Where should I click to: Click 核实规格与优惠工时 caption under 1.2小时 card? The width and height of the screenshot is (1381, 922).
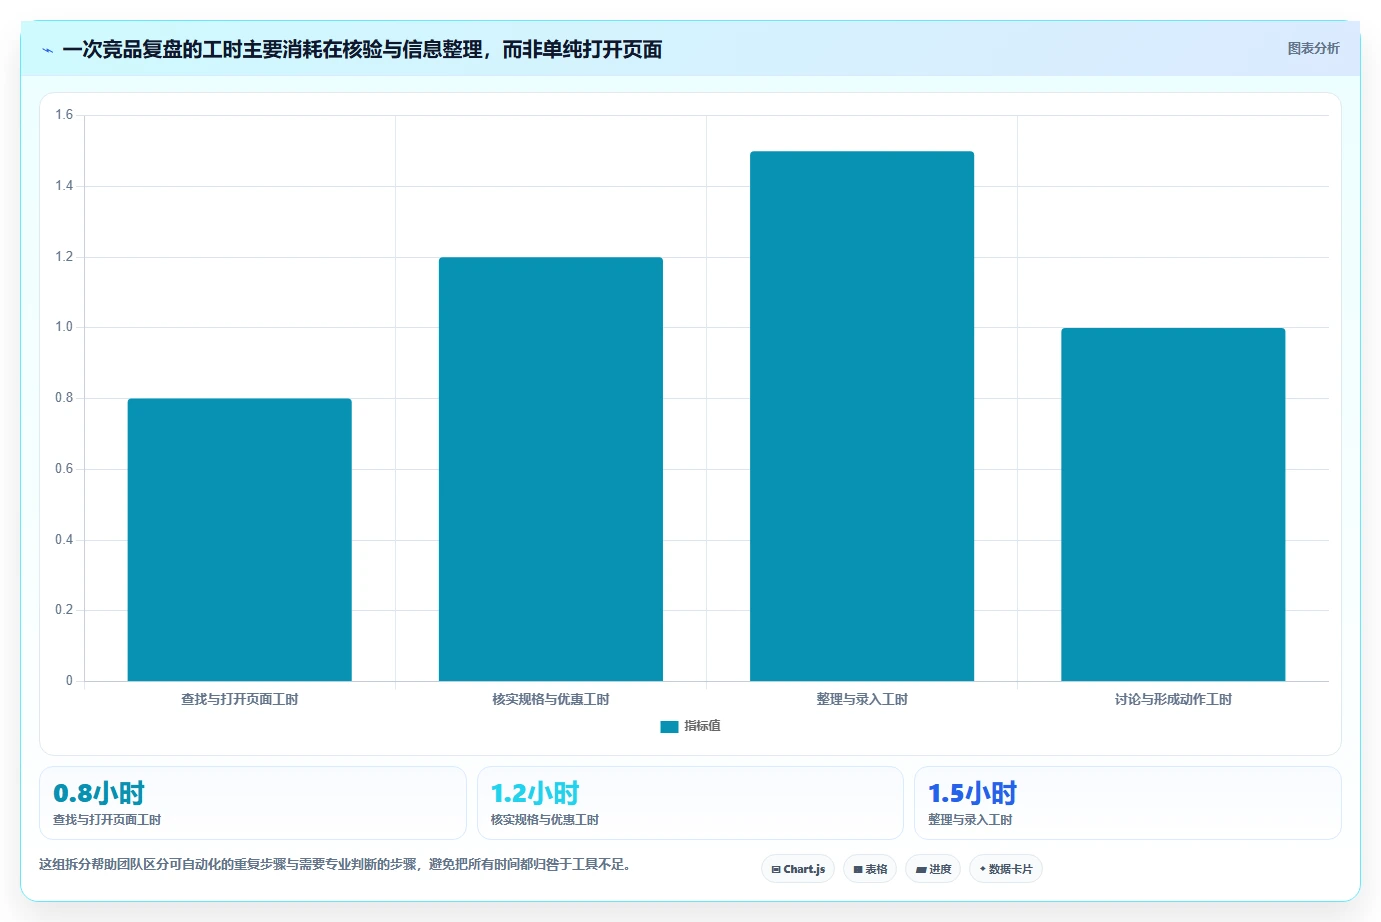coord(544,819)
